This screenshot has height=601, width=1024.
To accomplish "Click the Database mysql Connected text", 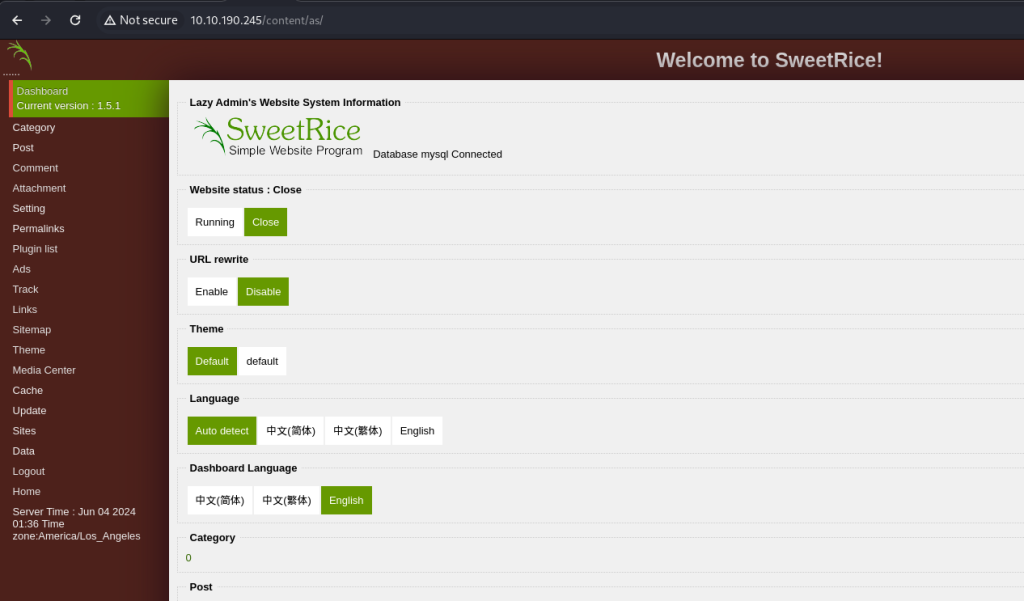I will (x=438, y=154).
